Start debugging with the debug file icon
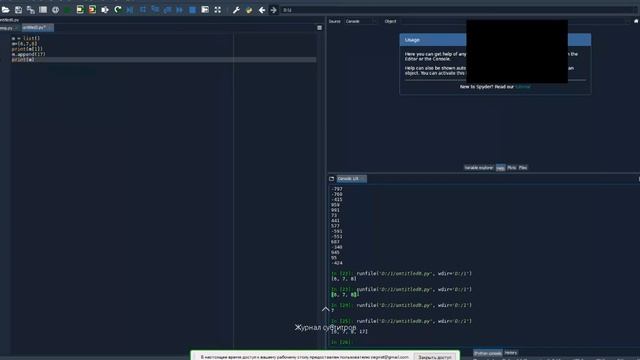The height and width of the screenshot is (360, 640). click(130, 9)
